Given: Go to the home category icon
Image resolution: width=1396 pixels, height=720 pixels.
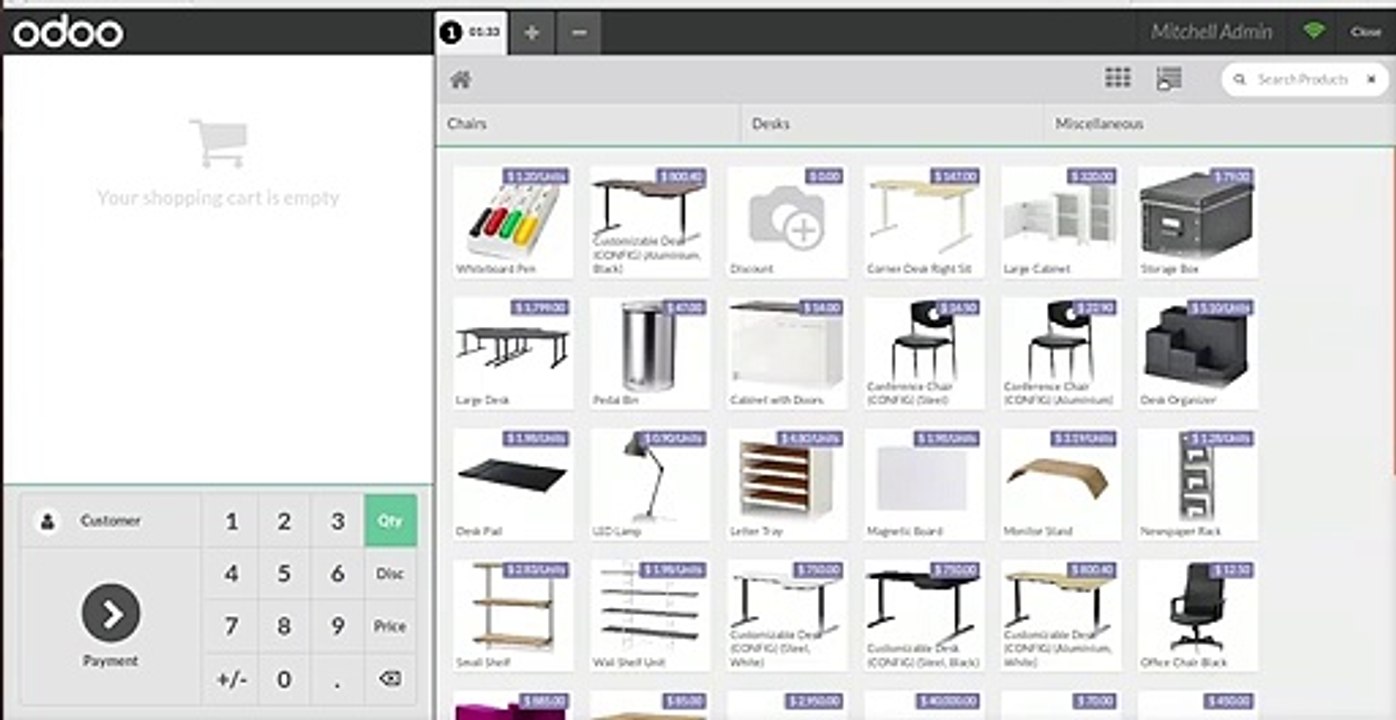Looking at the screenshot, I should [460, 80].
